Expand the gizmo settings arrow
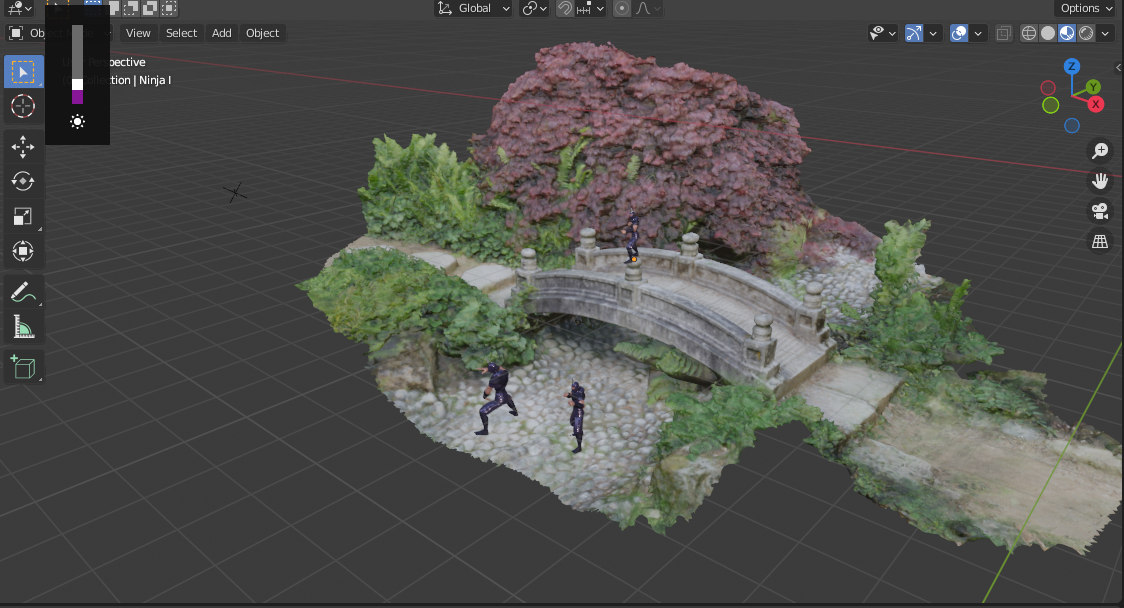The width and height of the screenshot is (1124, 608). [x=933, y=33]
